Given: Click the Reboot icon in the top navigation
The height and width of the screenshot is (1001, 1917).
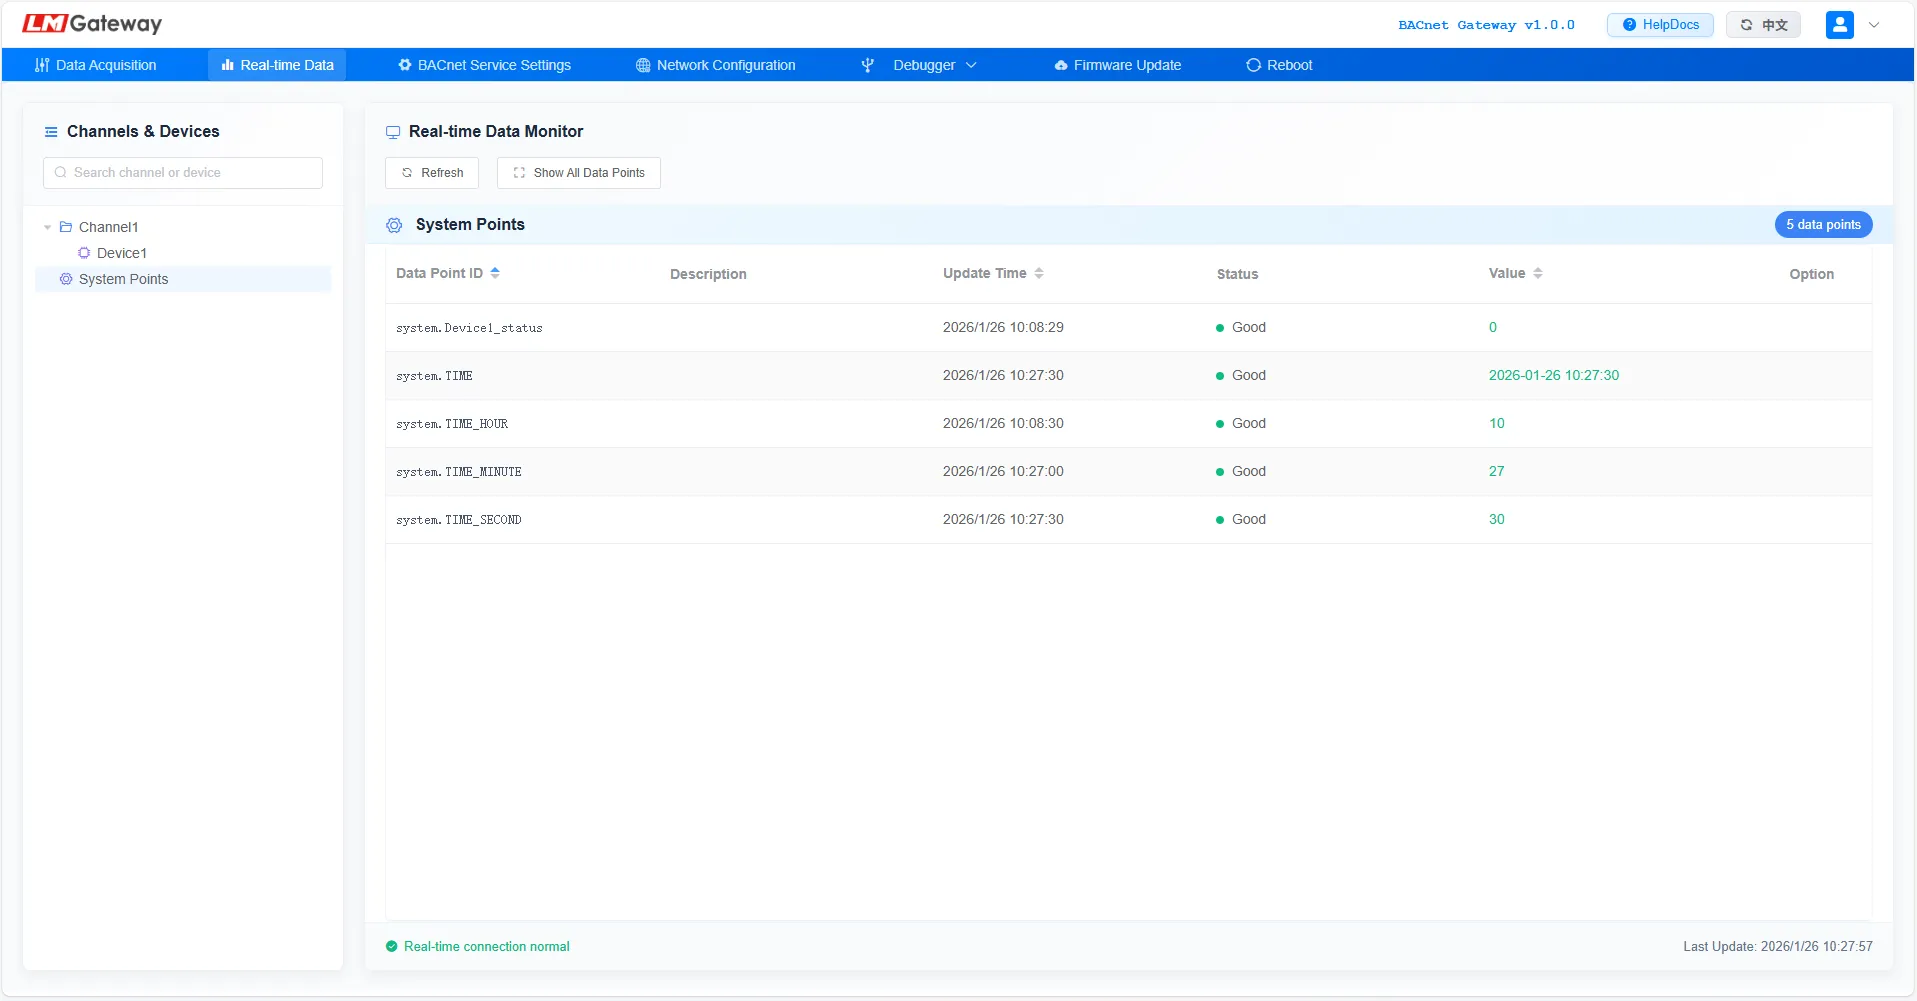Looking at the screenshot, I should 1253,65.
